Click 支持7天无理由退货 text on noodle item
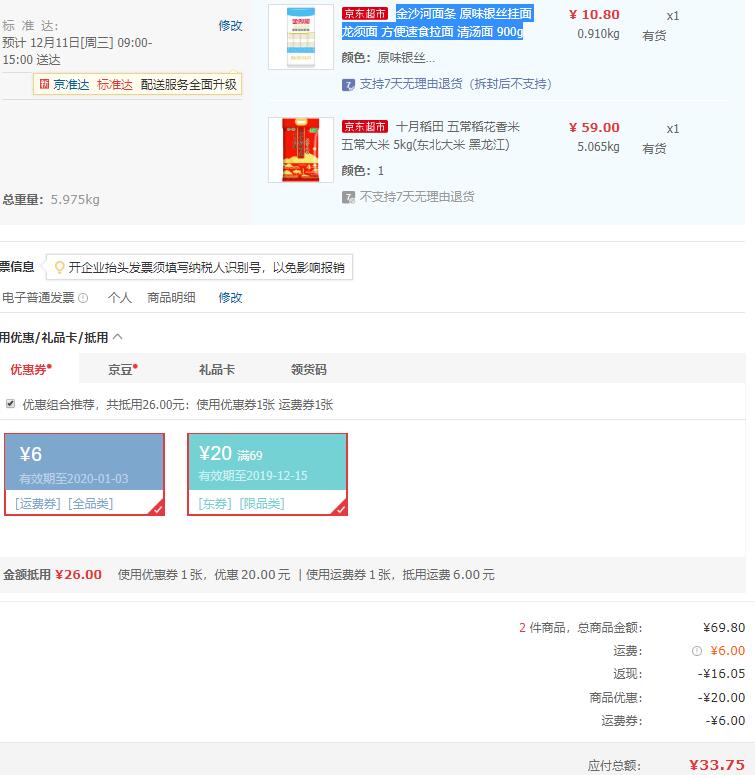 point(456,84)
